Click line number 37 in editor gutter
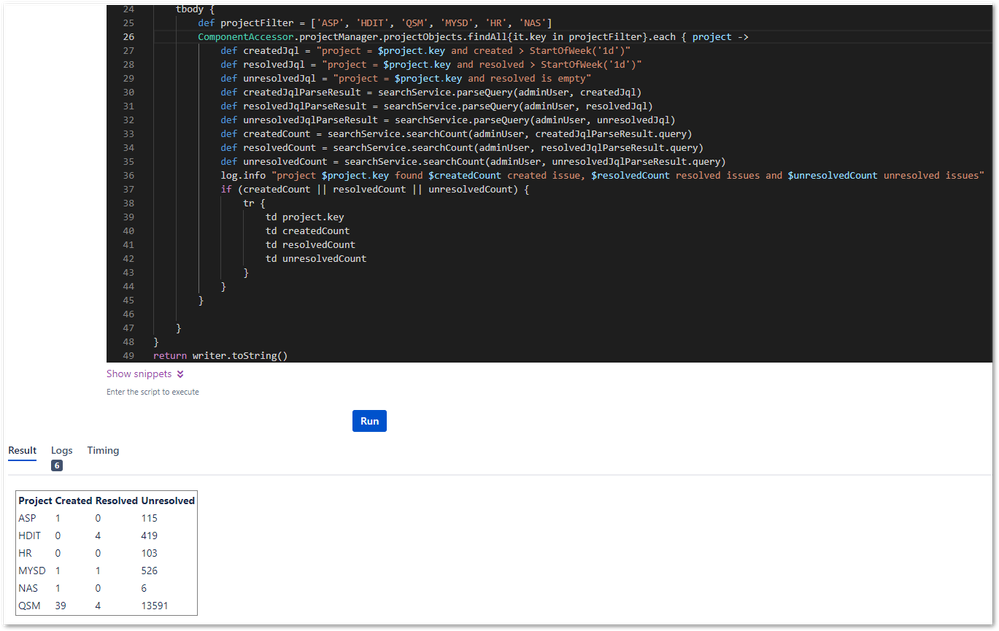This screenshot has width=999, height=631. [x=129, y=189]
